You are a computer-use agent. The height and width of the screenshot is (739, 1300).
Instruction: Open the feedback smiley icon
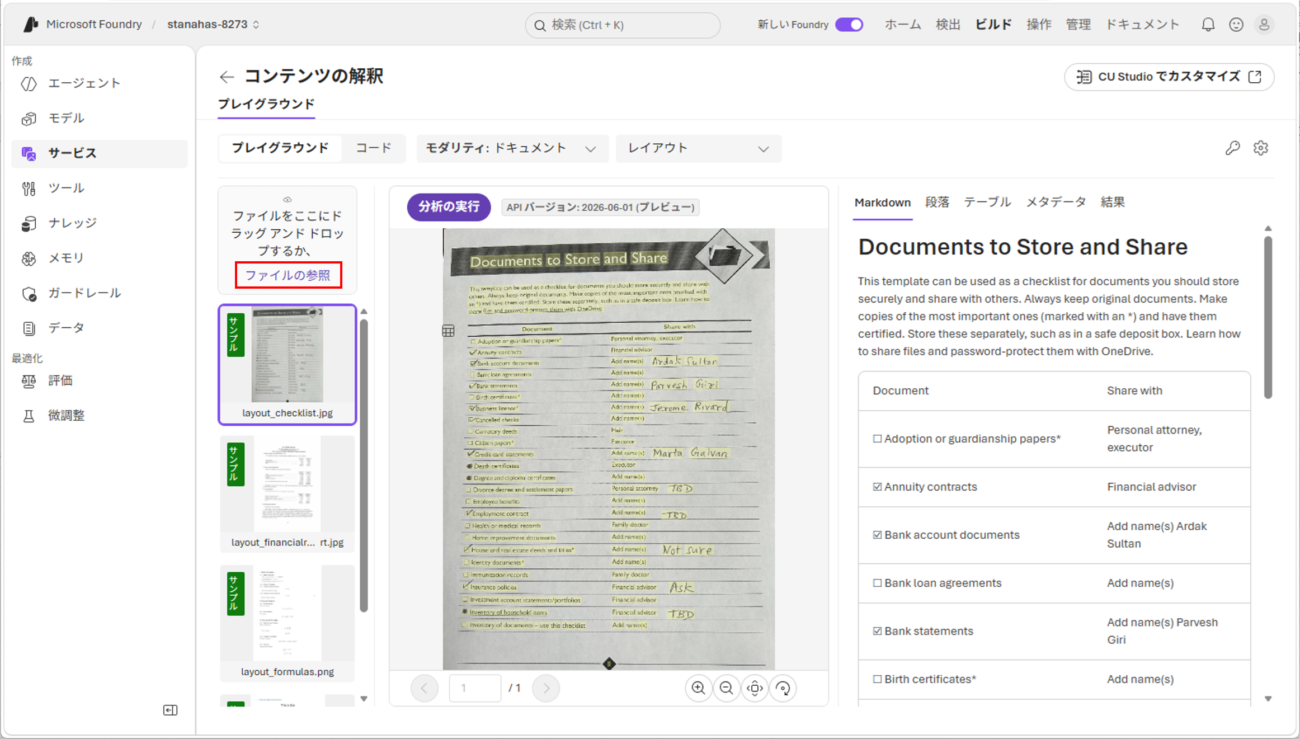(1236, 25)
